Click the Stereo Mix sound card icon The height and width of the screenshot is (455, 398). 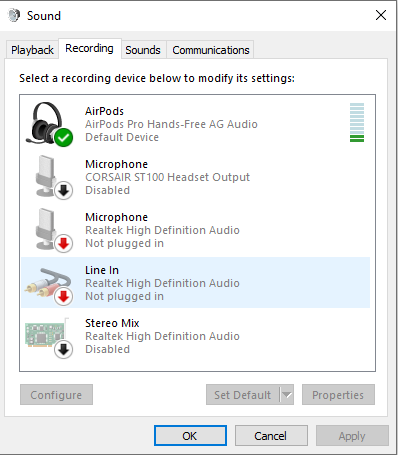pos(49,338)
